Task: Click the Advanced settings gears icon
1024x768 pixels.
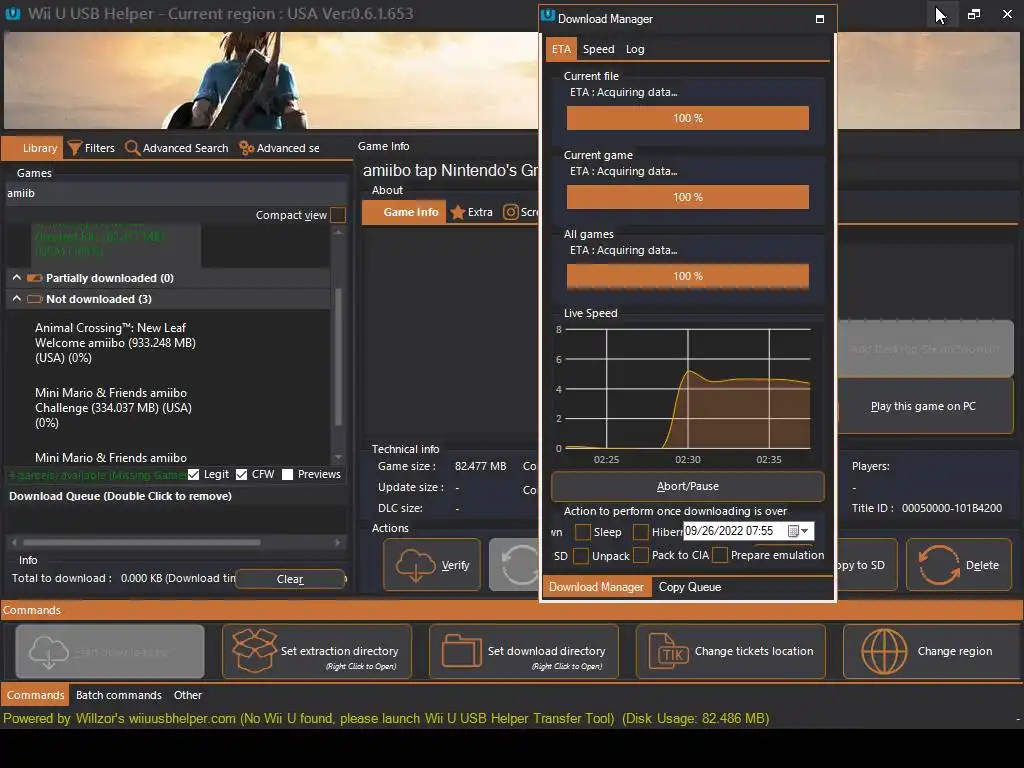Action: click(x=247, y=148)
